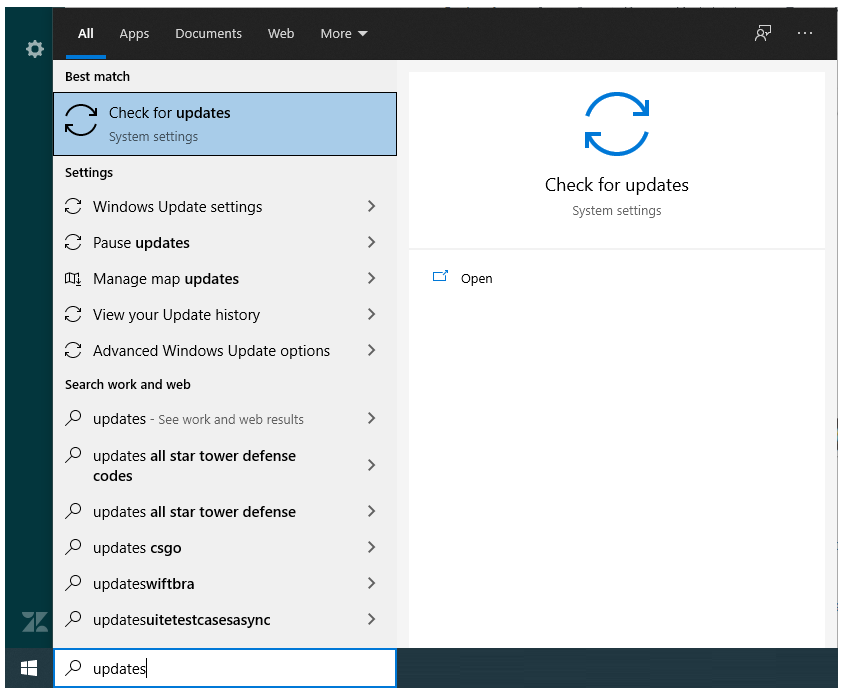The width and height of the screenshot is (850, 697).
Task: Select Advanced Windows Update options result
Action: click(x=225, y=350)
